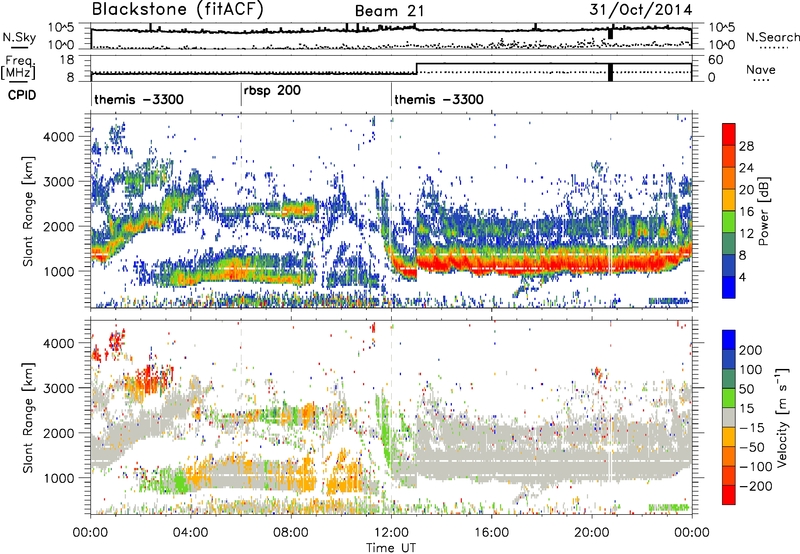
Task: Select the "12:00" time tick label
Action: [x=391, y=533]
